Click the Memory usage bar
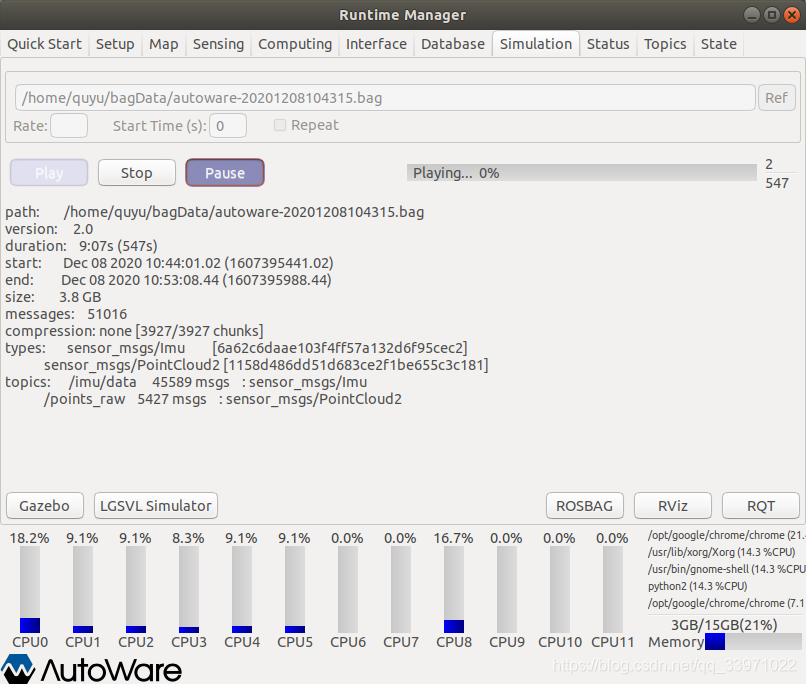806x684 pixels. 753,641
